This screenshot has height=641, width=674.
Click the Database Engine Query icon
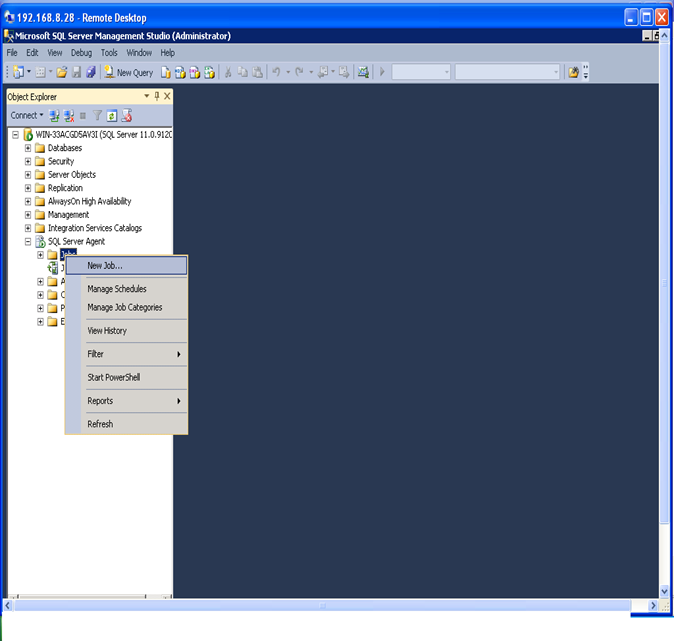tap(165, 73)
